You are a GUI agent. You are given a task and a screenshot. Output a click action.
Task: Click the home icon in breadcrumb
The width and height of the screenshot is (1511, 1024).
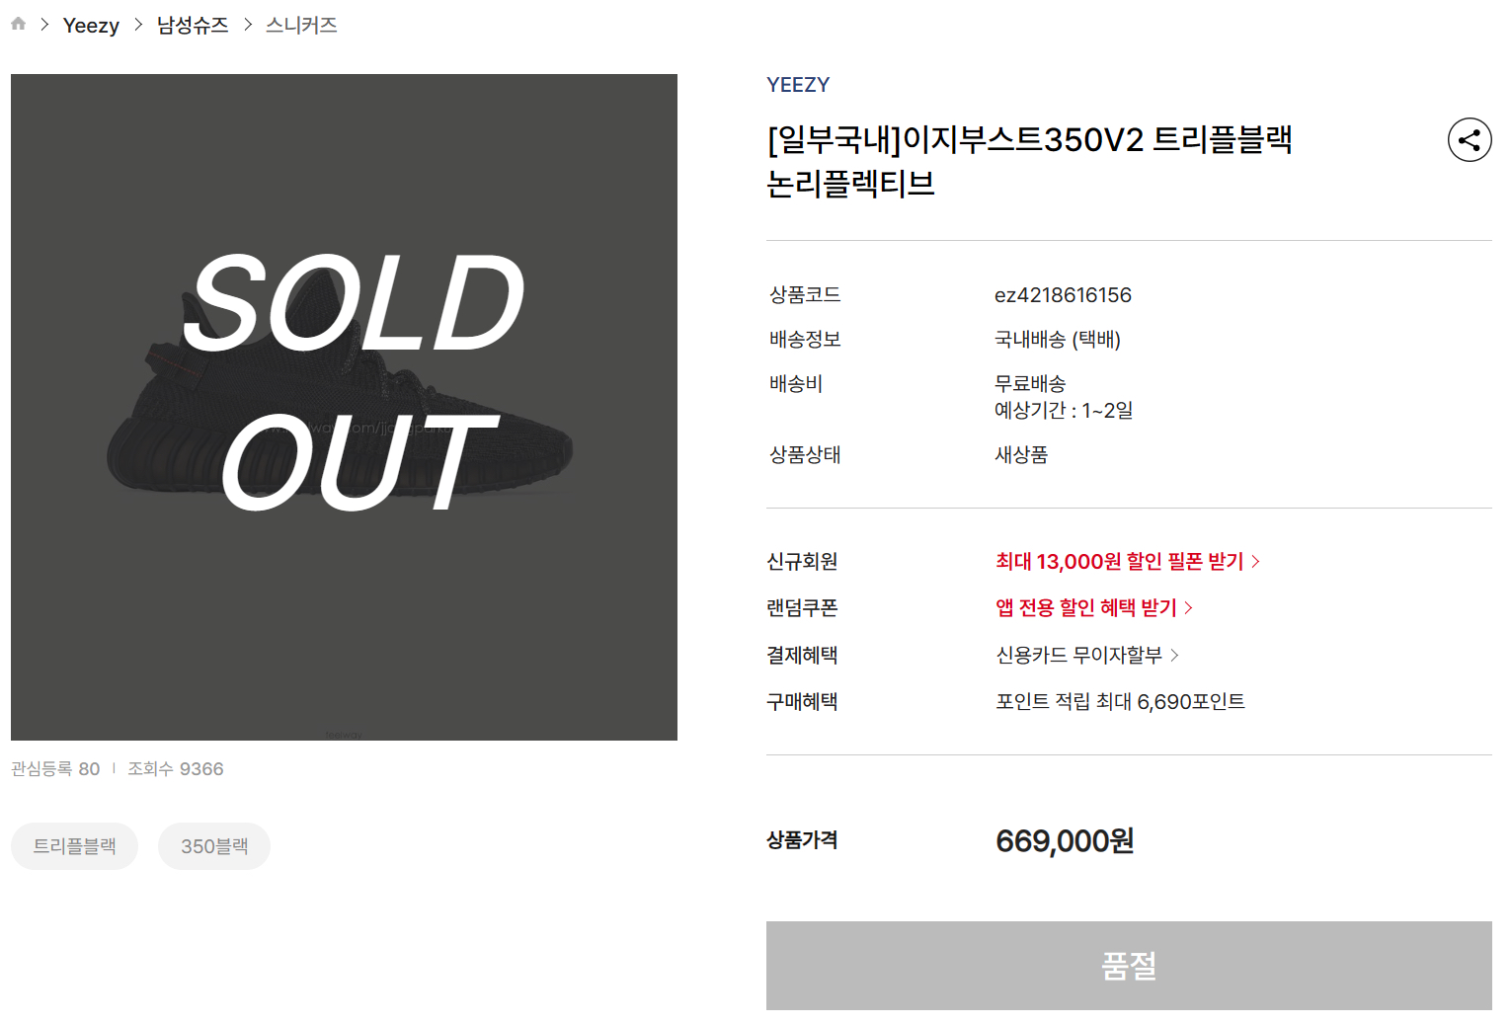tap(17, 24)
